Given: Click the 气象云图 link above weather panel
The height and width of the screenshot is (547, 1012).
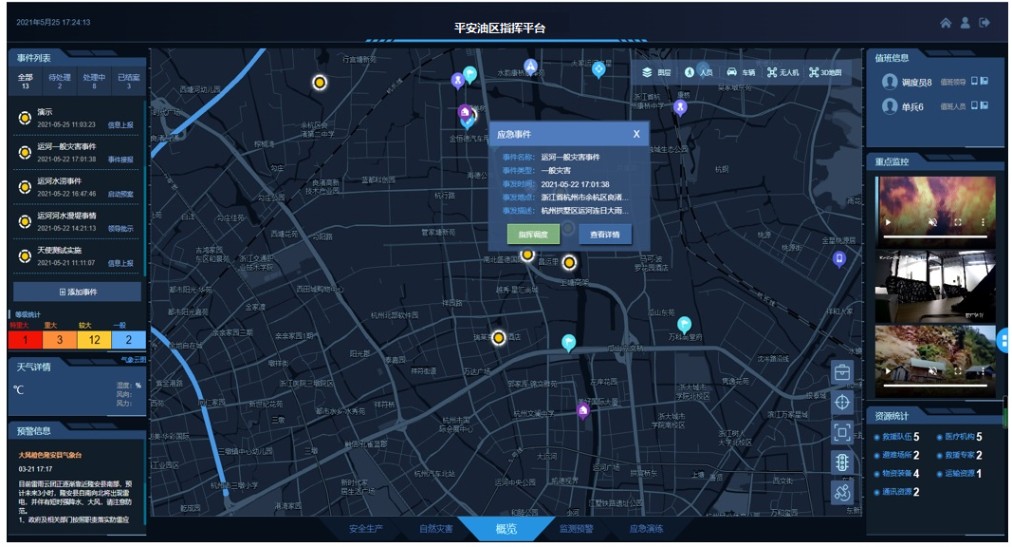Looking at the screenshot, I should 133,359.
